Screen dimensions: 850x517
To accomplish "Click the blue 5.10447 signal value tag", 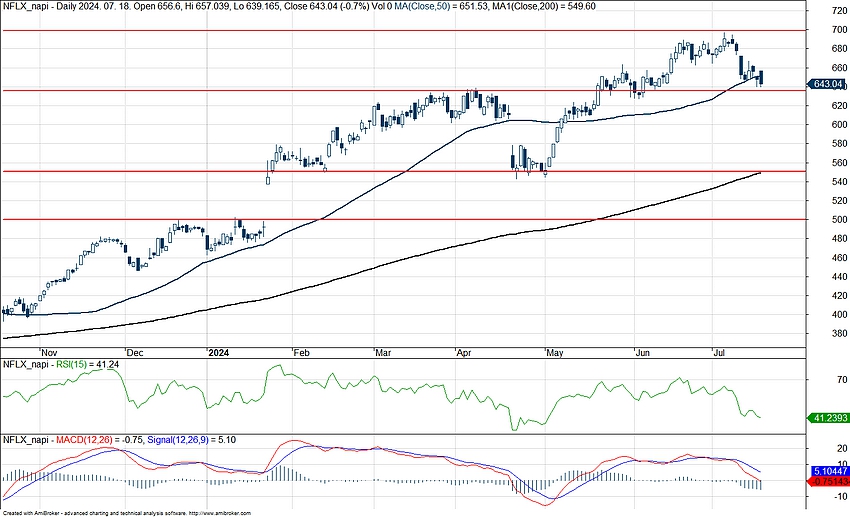I will [x=829, y=470].
